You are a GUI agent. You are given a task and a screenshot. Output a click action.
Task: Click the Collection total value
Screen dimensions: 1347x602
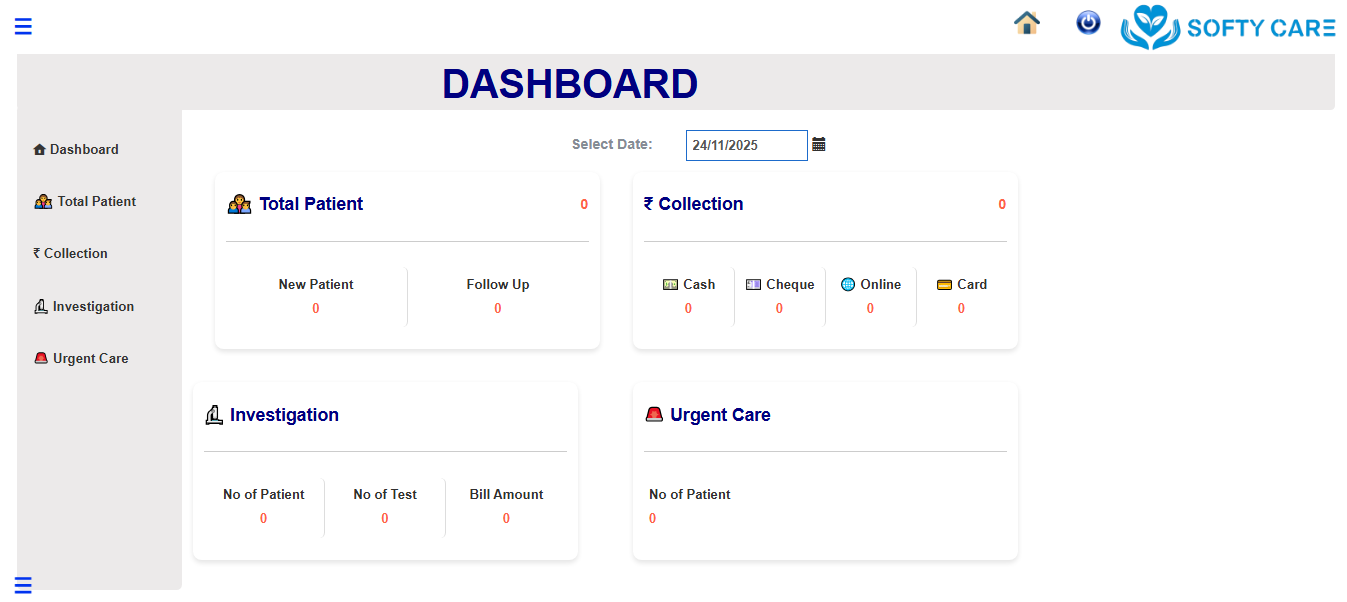(1002, 204)
